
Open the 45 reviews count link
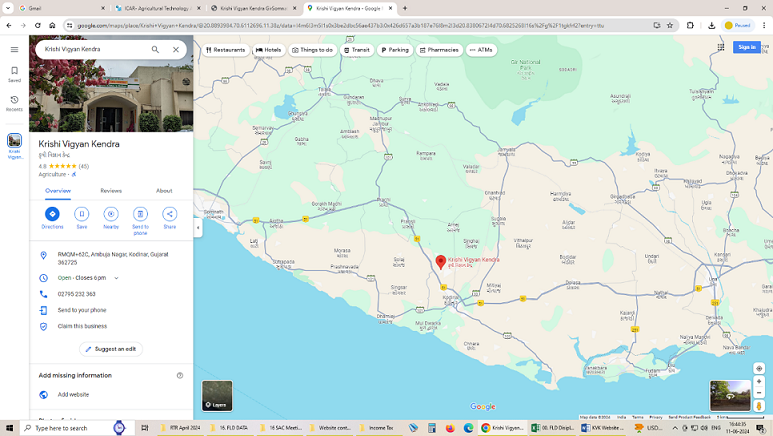[84, 166]
